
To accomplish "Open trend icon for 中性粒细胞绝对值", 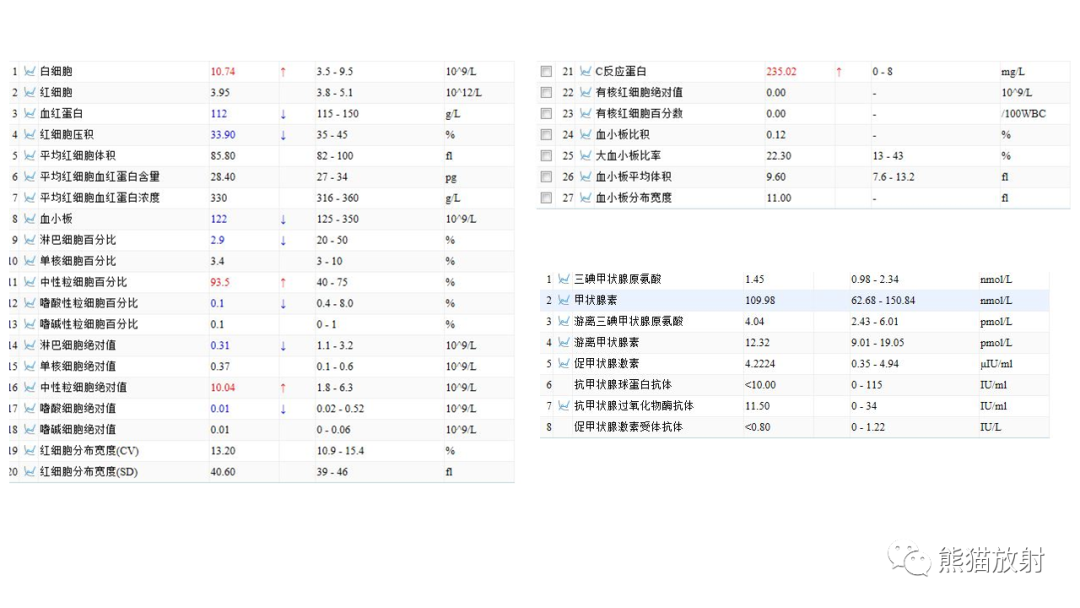I will click(30, 388).
